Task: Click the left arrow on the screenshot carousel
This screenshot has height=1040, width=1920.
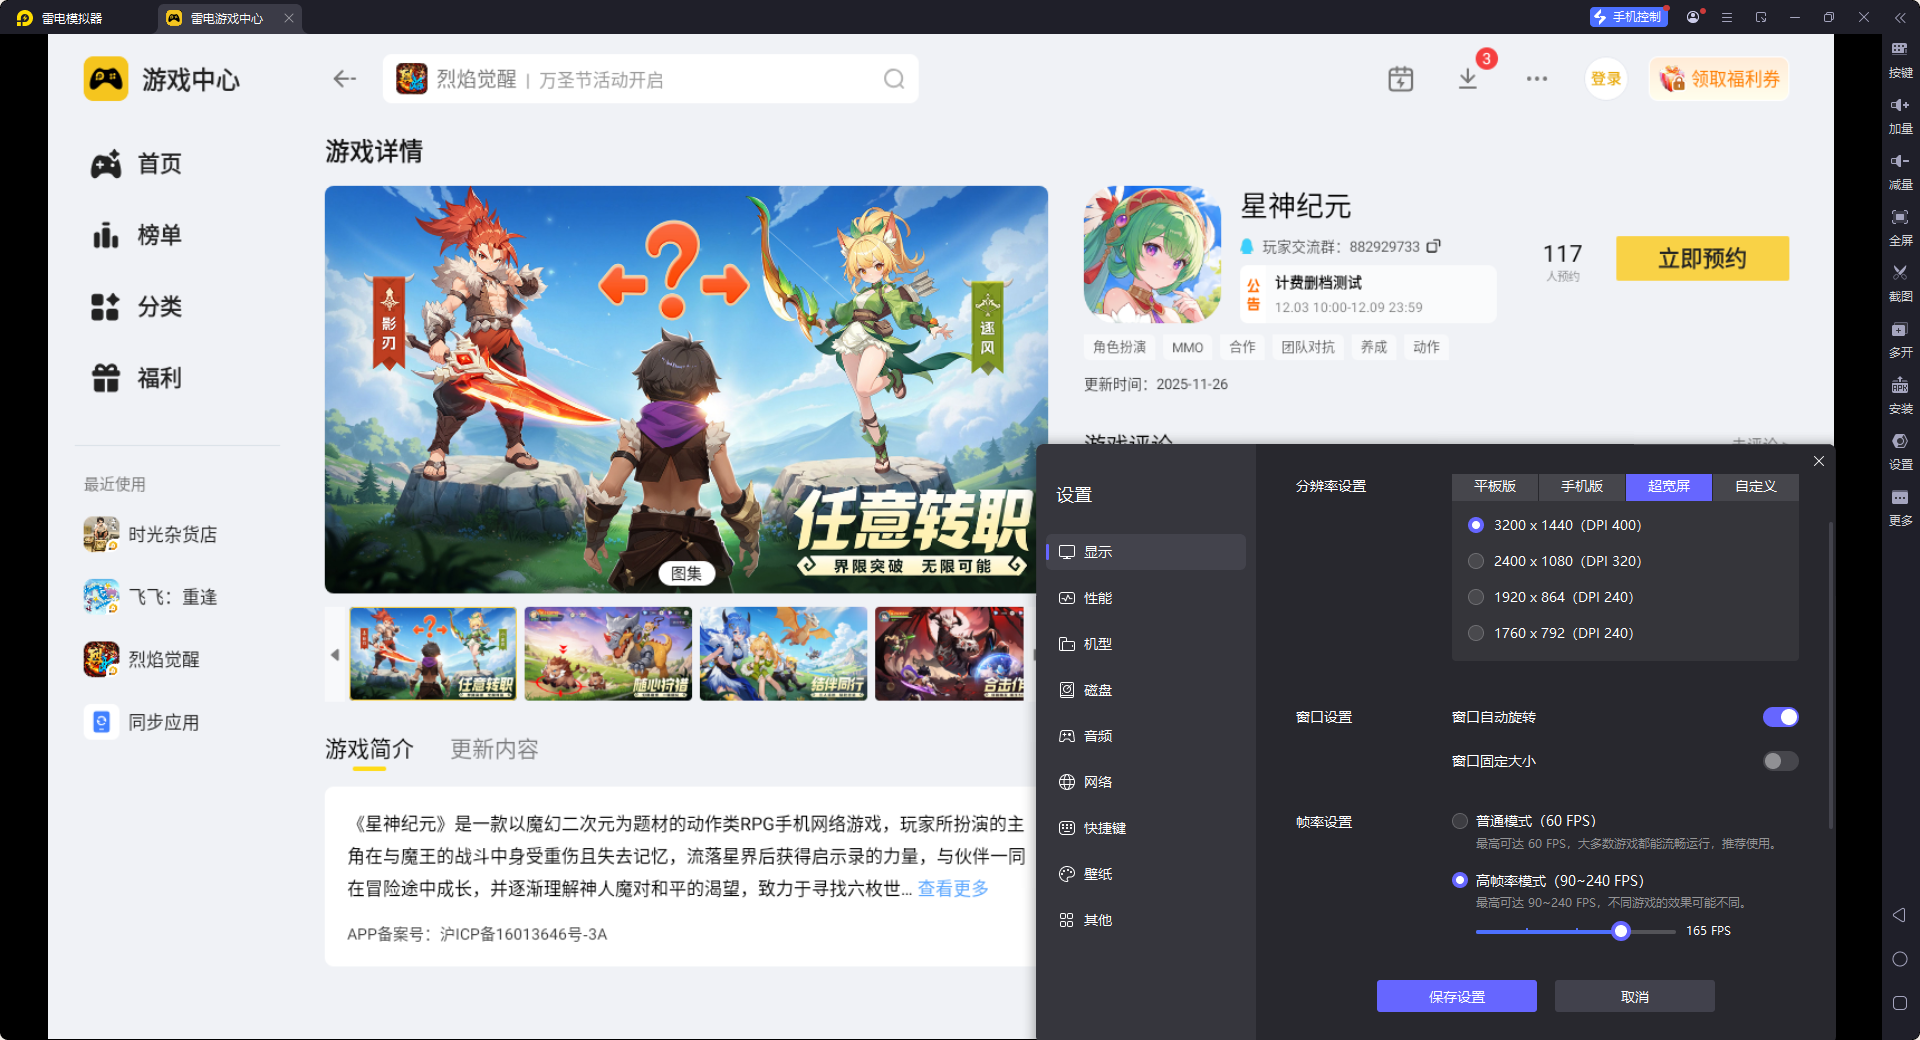Action: tap(336, 654)
